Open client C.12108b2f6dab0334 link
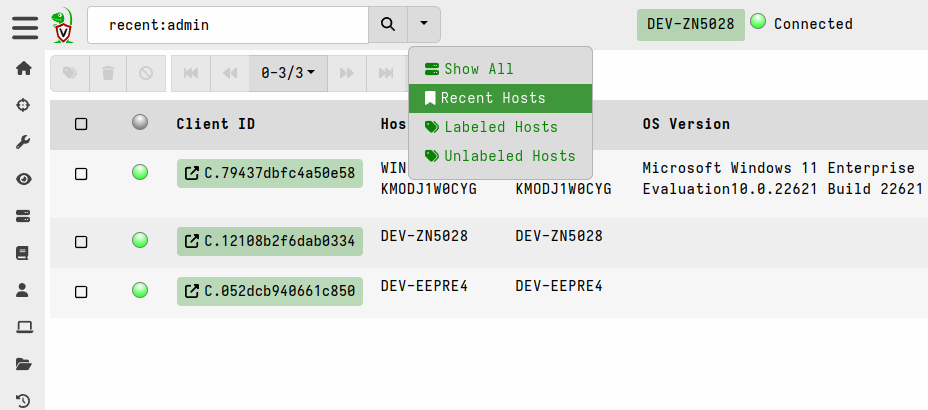 (269, 241)
